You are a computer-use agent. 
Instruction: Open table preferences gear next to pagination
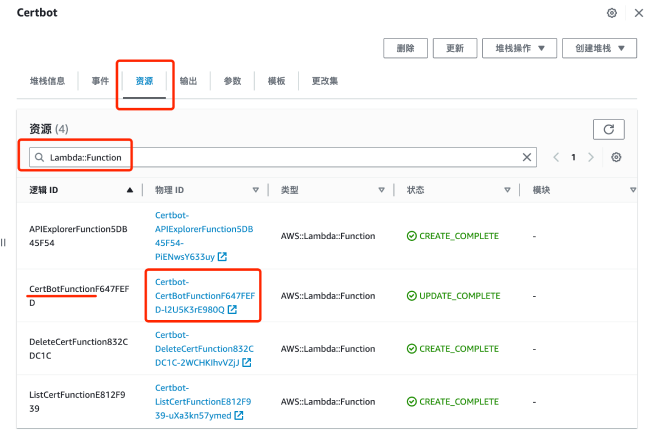click(x=616, y=158)
